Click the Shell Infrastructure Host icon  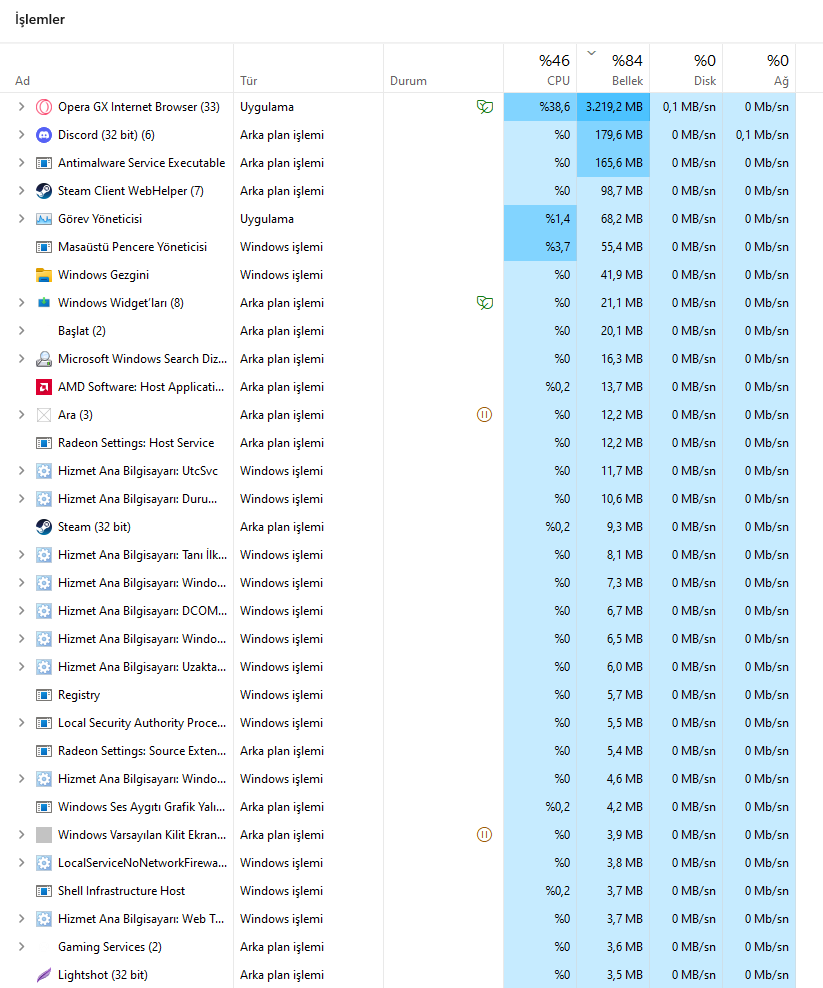point(43,891)
